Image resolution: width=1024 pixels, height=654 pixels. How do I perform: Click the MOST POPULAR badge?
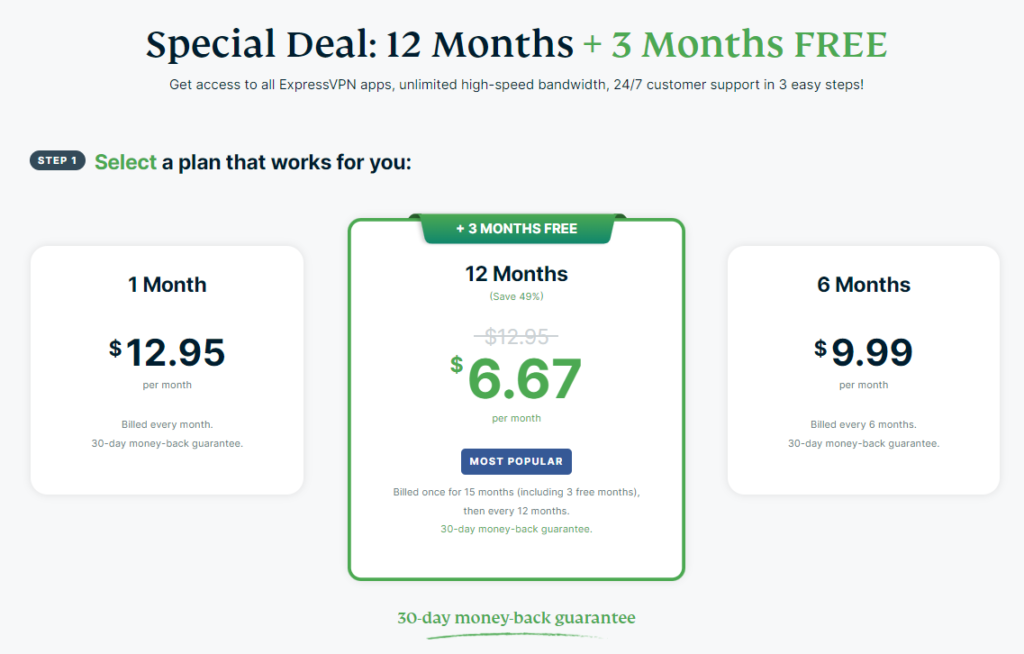516,461
